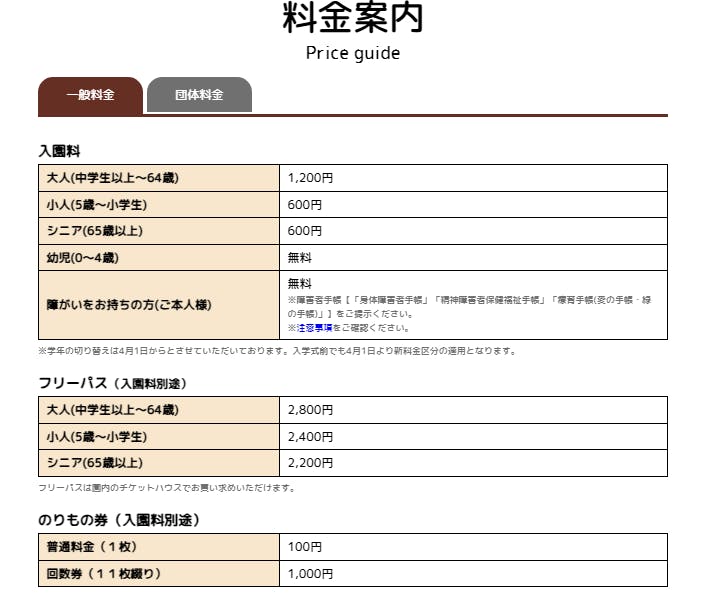Click the 2,200円 senior free pass price

tap(309, 463)
